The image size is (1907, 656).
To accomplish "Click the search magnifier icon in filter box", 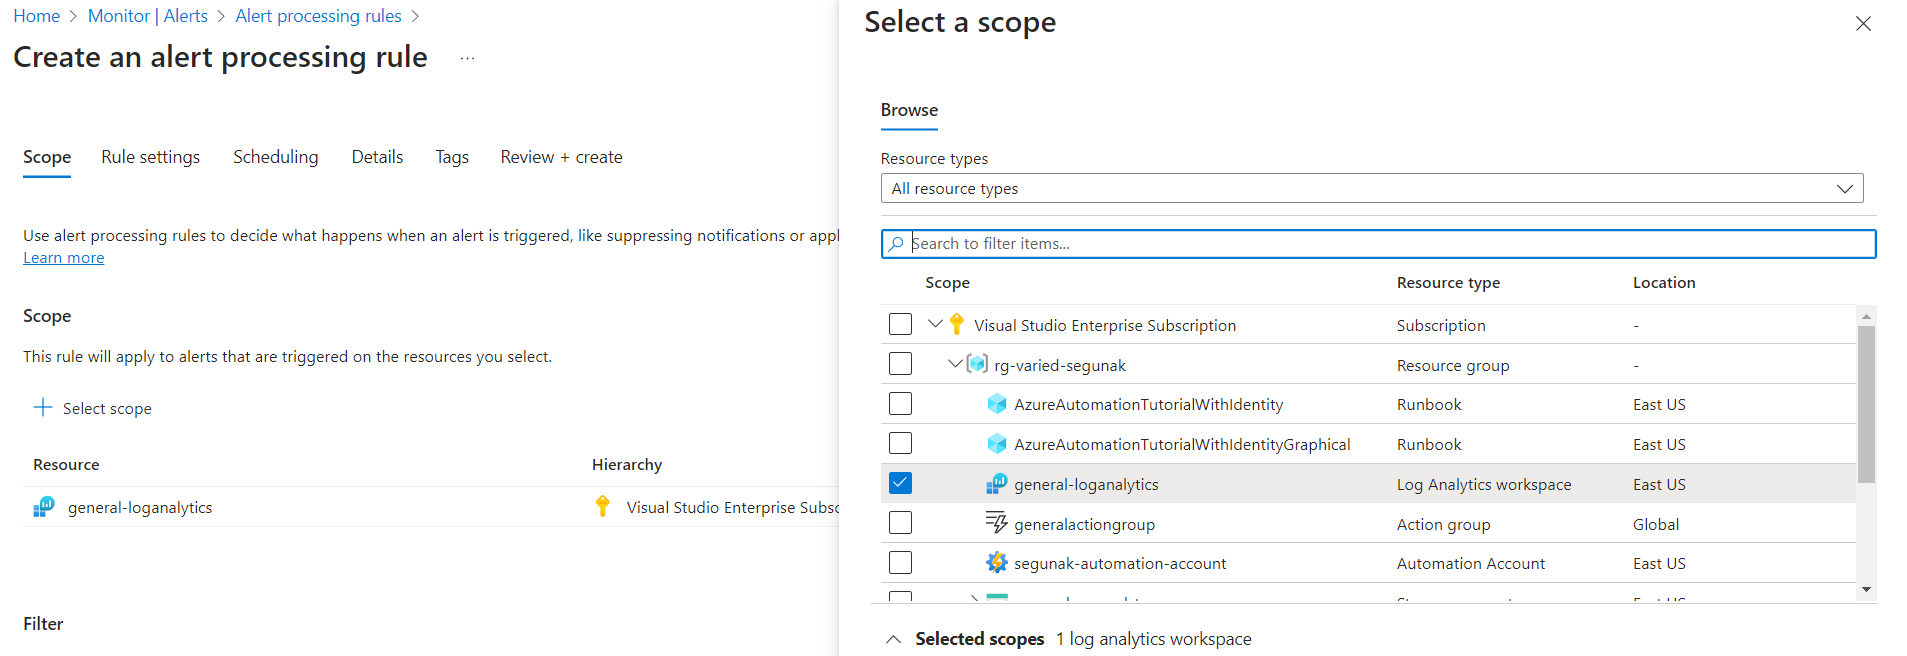I will click(x=896, y=243).
